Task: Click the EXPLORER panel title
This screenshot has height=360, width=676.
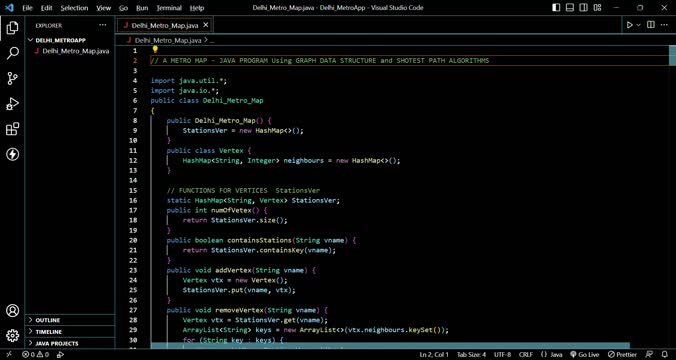Action: coord(49,25)
